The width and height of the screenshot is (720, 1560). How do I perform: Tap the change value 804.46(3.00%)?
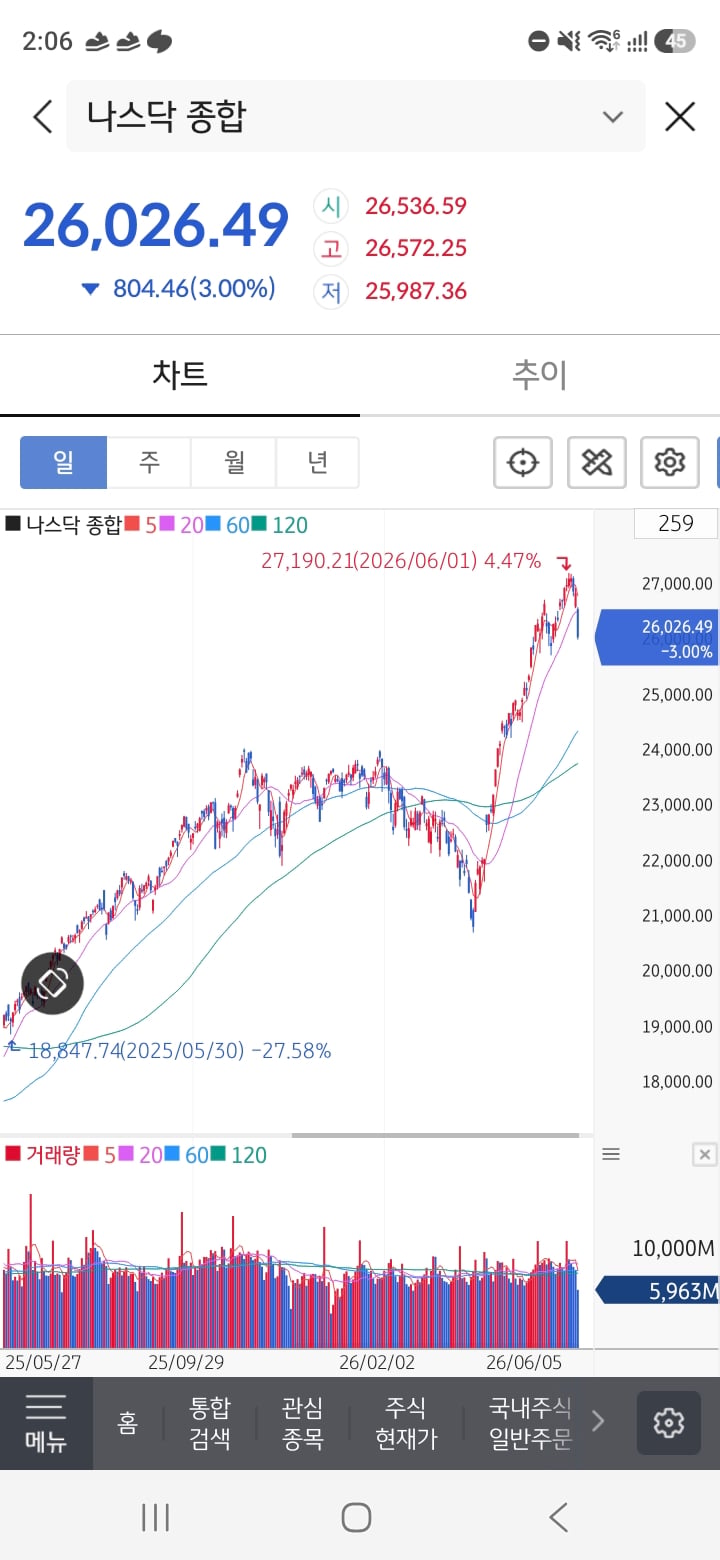[x=194, y=289]
